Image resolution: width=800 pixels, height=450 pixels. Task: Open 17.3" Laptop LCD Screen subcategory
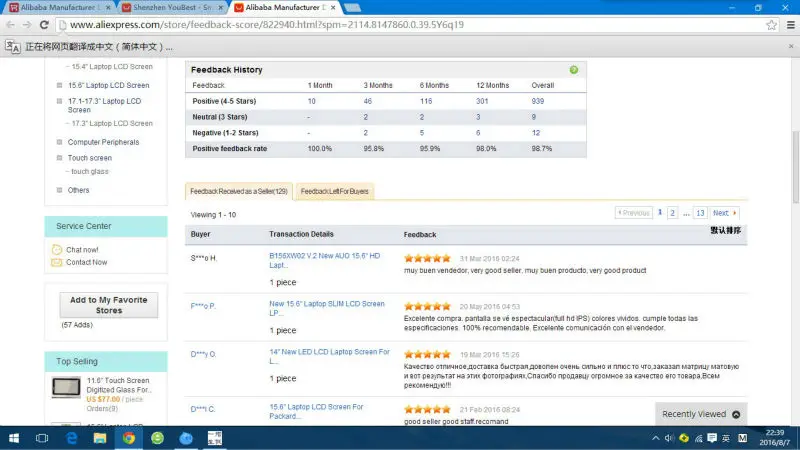click(112, 123)
